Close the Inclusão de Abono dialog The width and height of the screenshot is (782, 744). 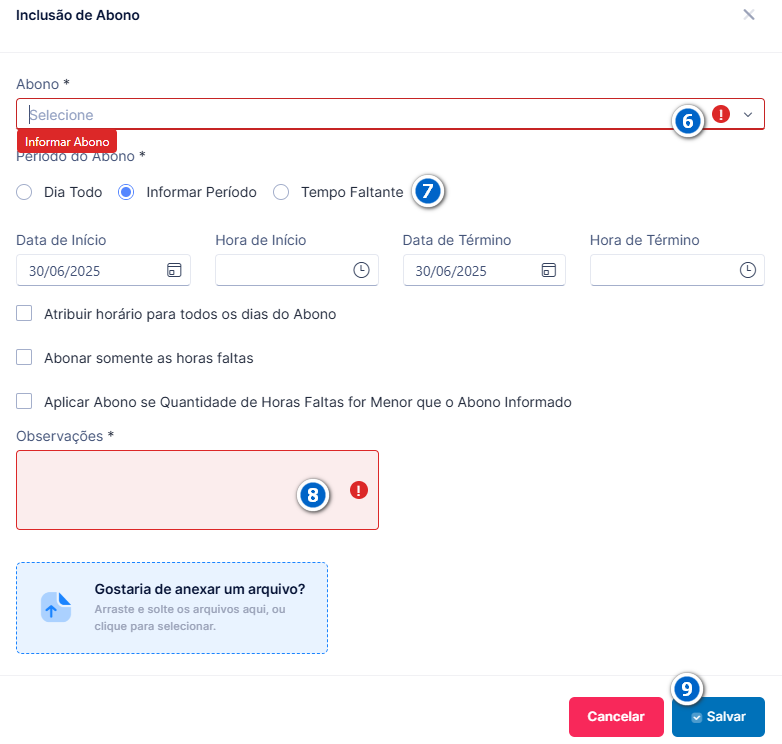749,14
